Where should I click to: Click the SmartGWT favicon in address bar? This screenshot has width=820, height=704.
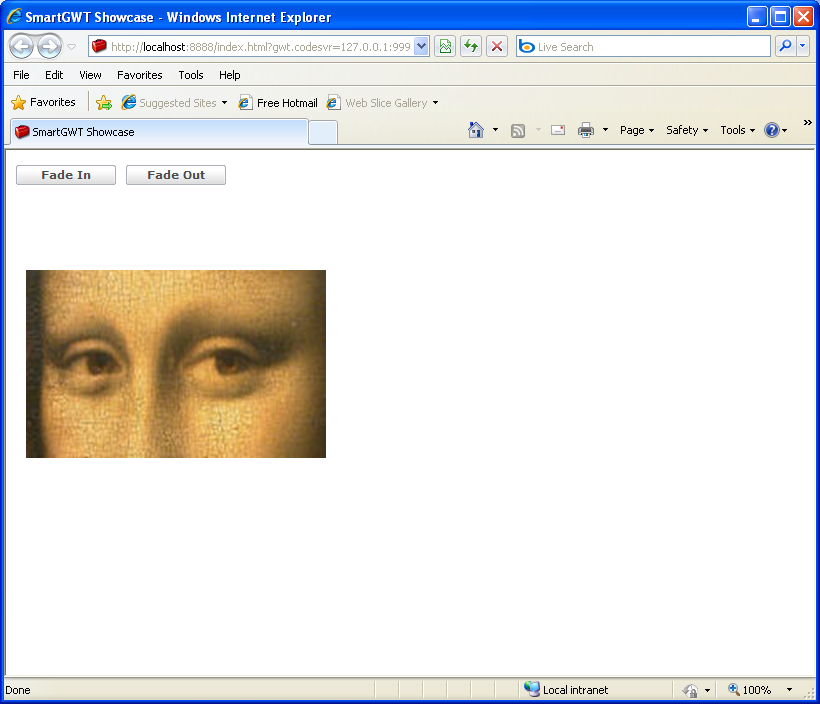[99, 46]
